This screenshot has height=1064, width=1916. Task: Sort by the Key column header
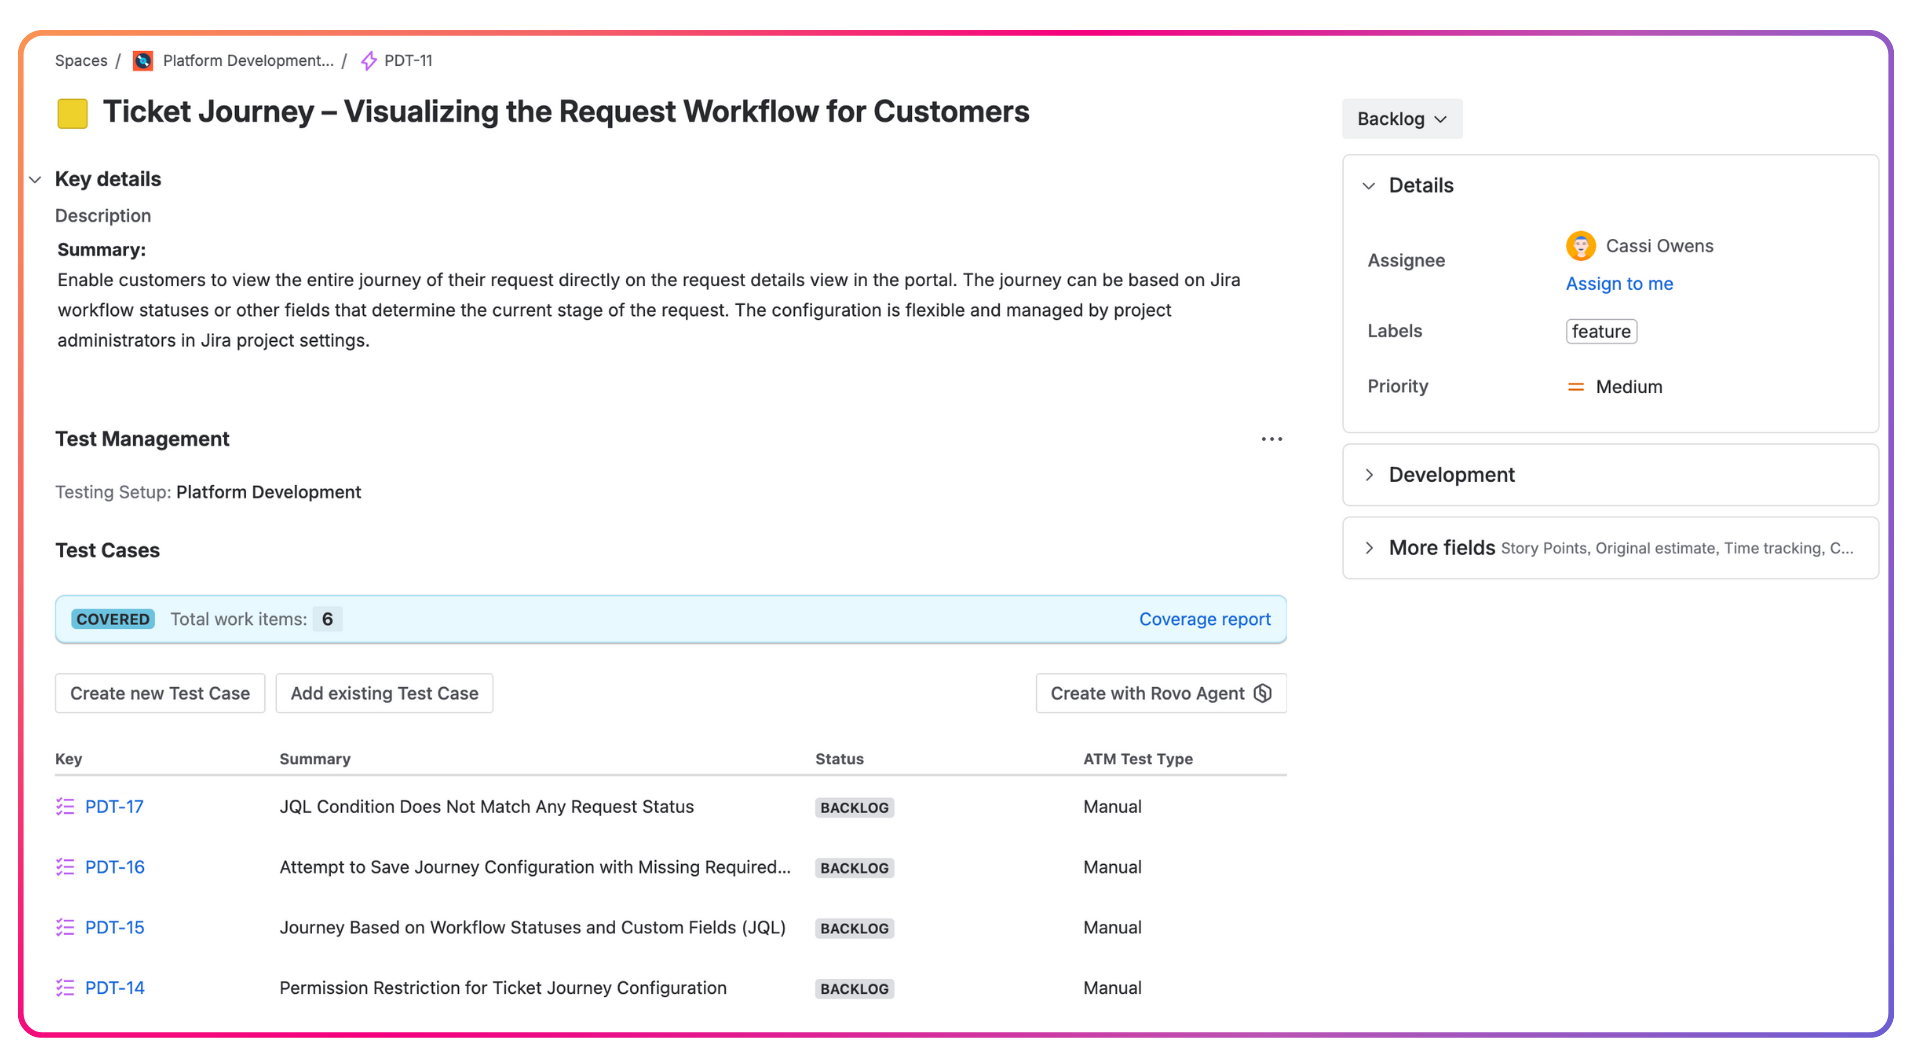(69, 759)
